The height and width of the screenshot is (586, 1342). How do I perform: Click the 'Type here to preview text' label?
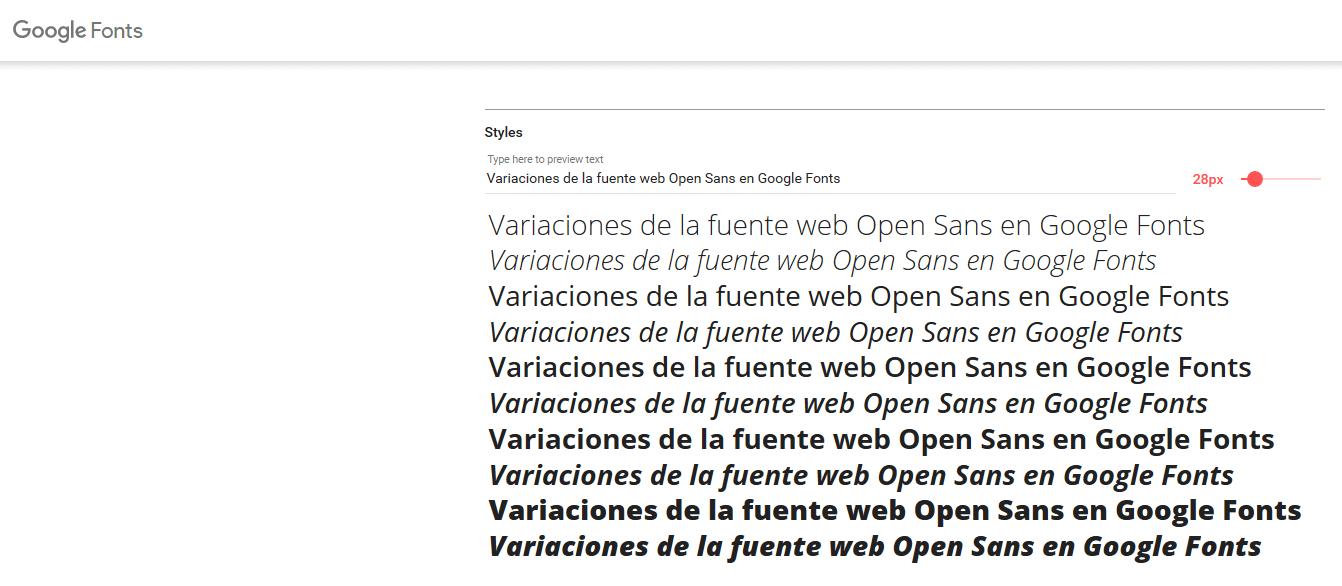(546, 159)
